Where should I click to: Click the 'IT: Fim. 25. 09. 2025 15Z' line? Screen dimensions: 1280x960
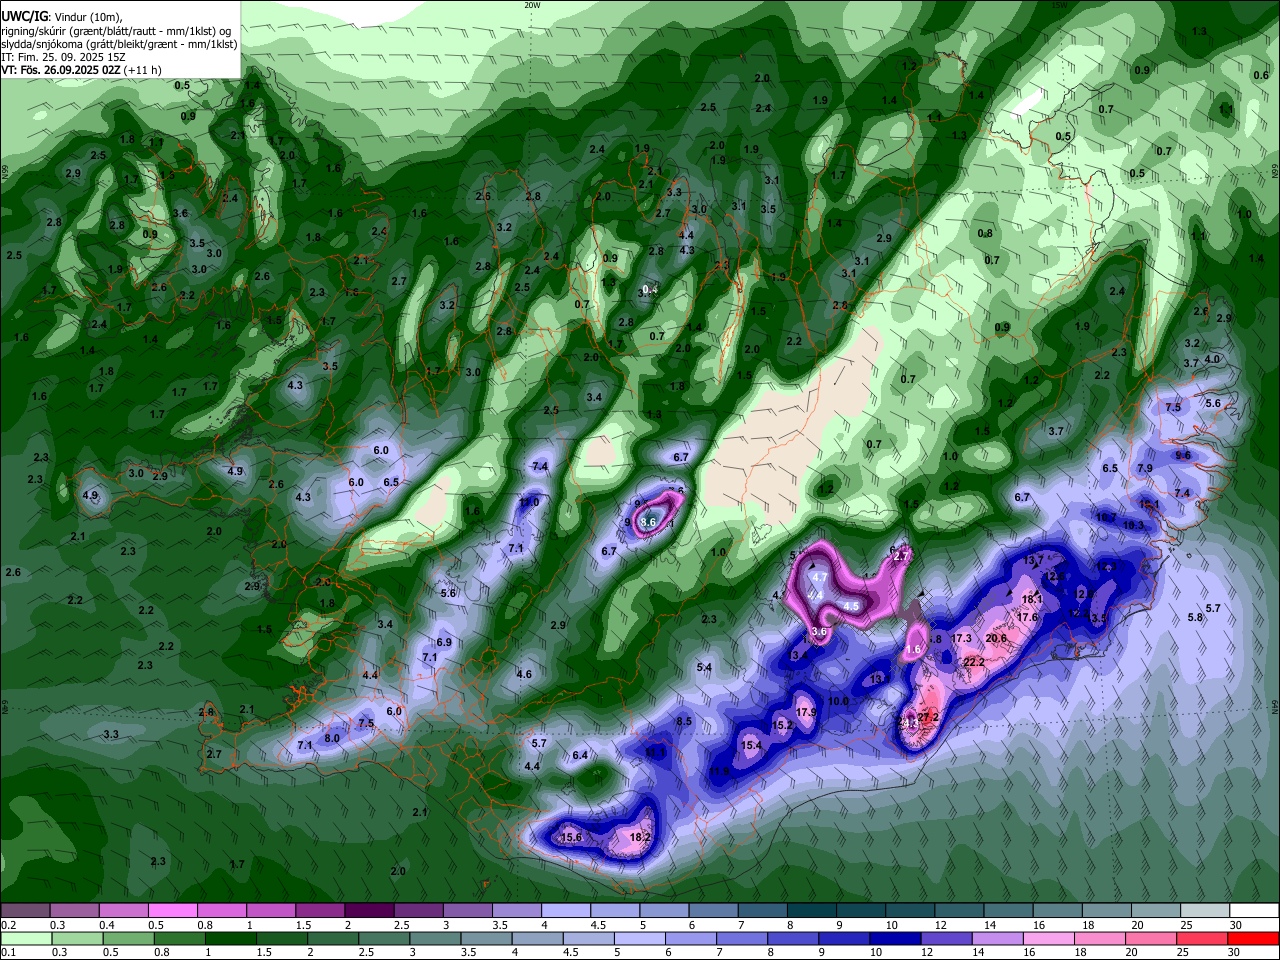click(62, 57)
